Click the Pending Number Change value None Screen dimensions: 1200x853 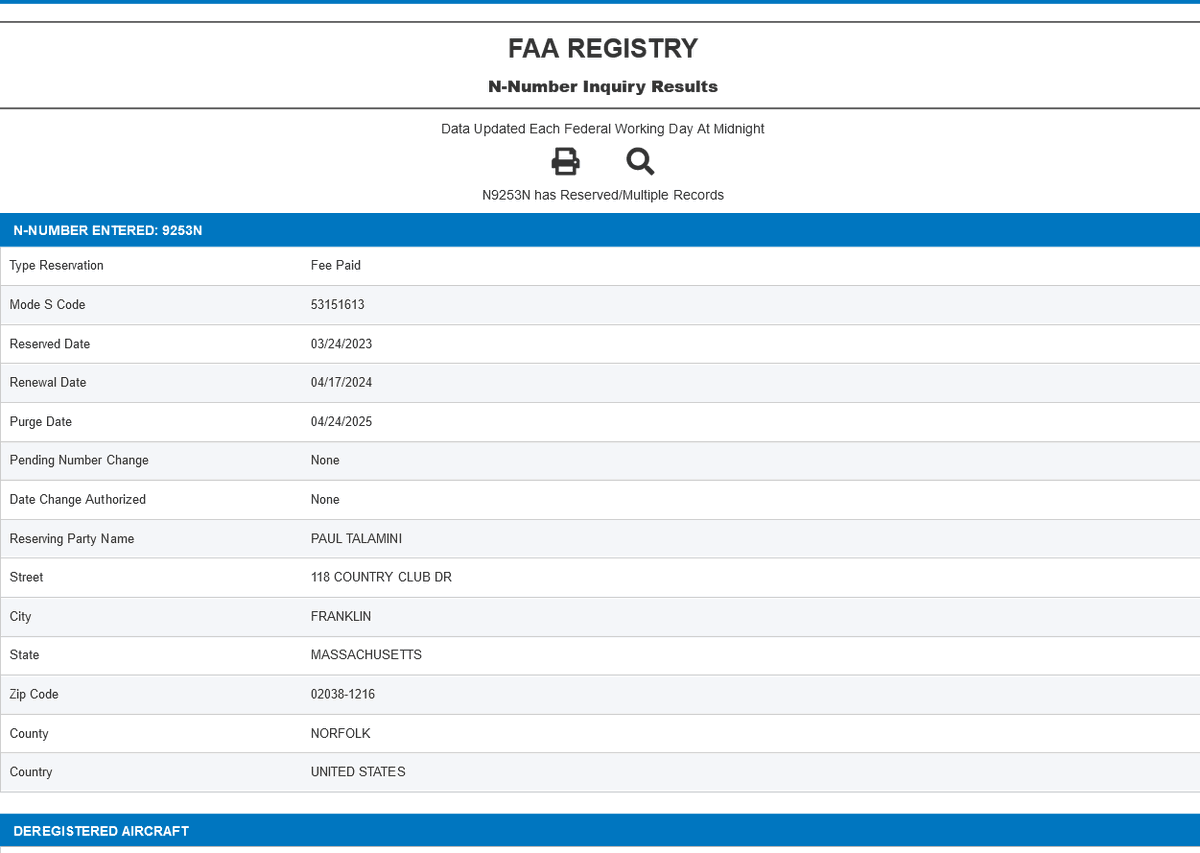click(x=325, y=461)
